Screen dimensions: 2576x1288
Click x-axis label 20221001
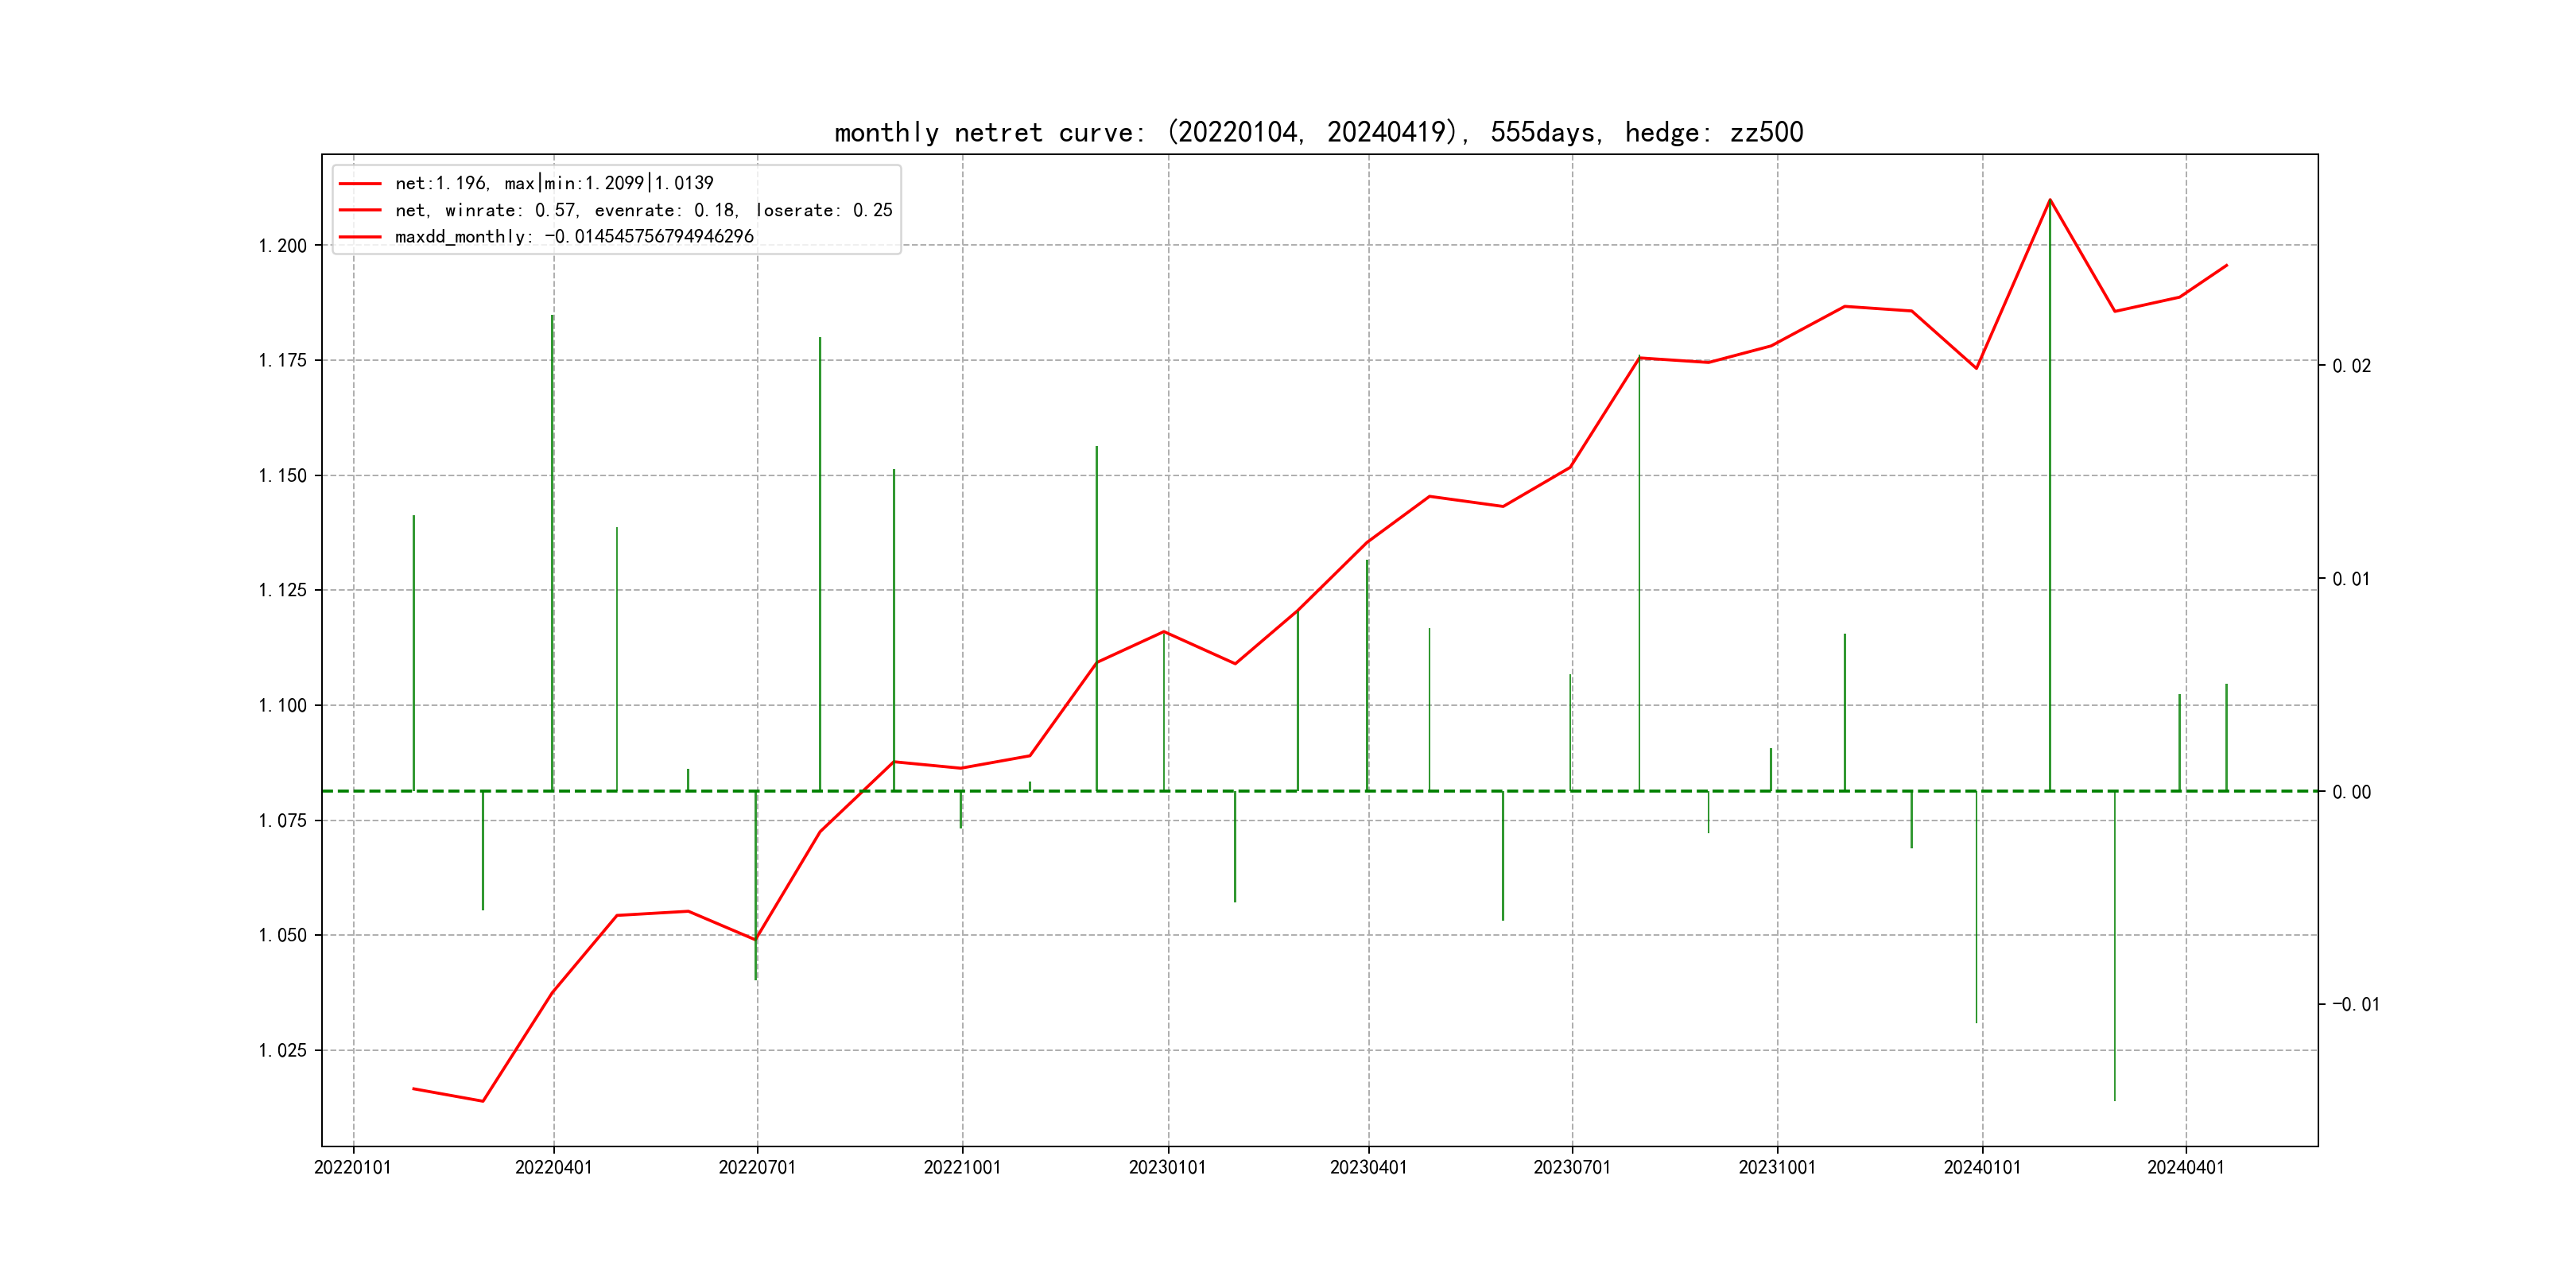[x=962, y=1168]
